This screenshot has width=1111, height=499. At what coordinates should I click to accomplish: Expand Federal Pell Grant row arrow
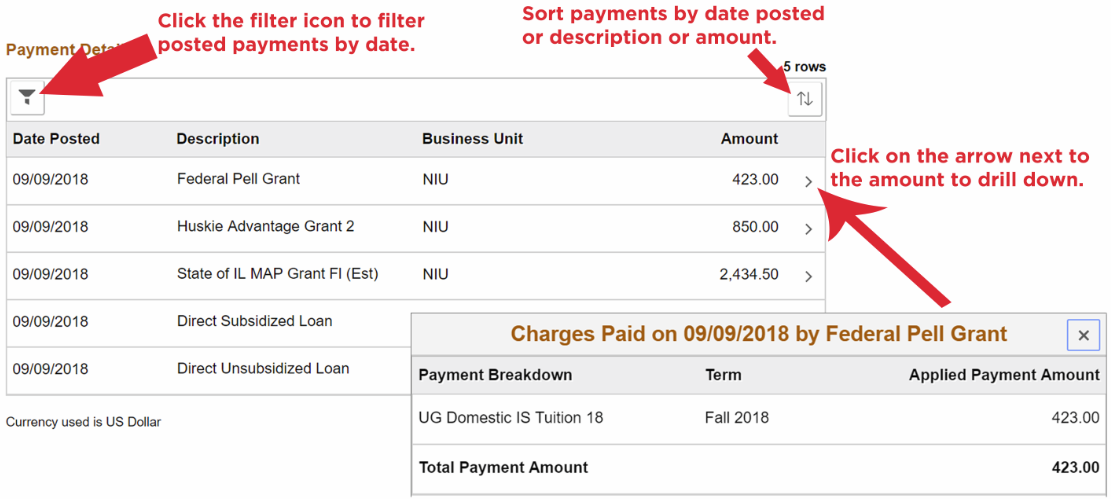809,182
